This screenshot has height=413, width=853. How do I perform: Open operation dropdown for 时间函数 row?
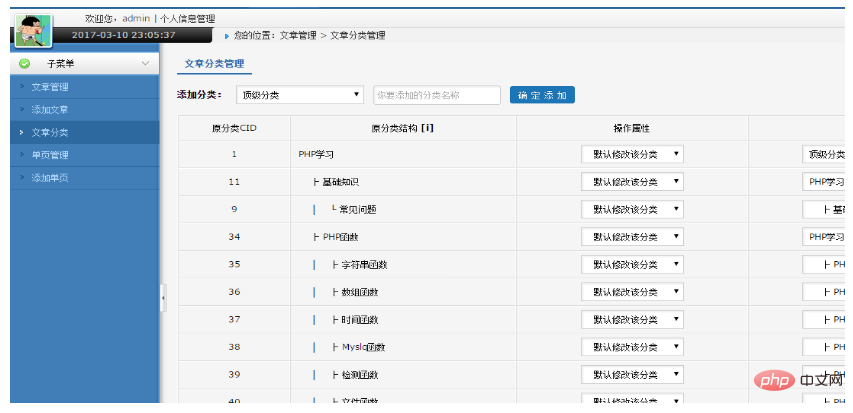(x=632, y=319)
